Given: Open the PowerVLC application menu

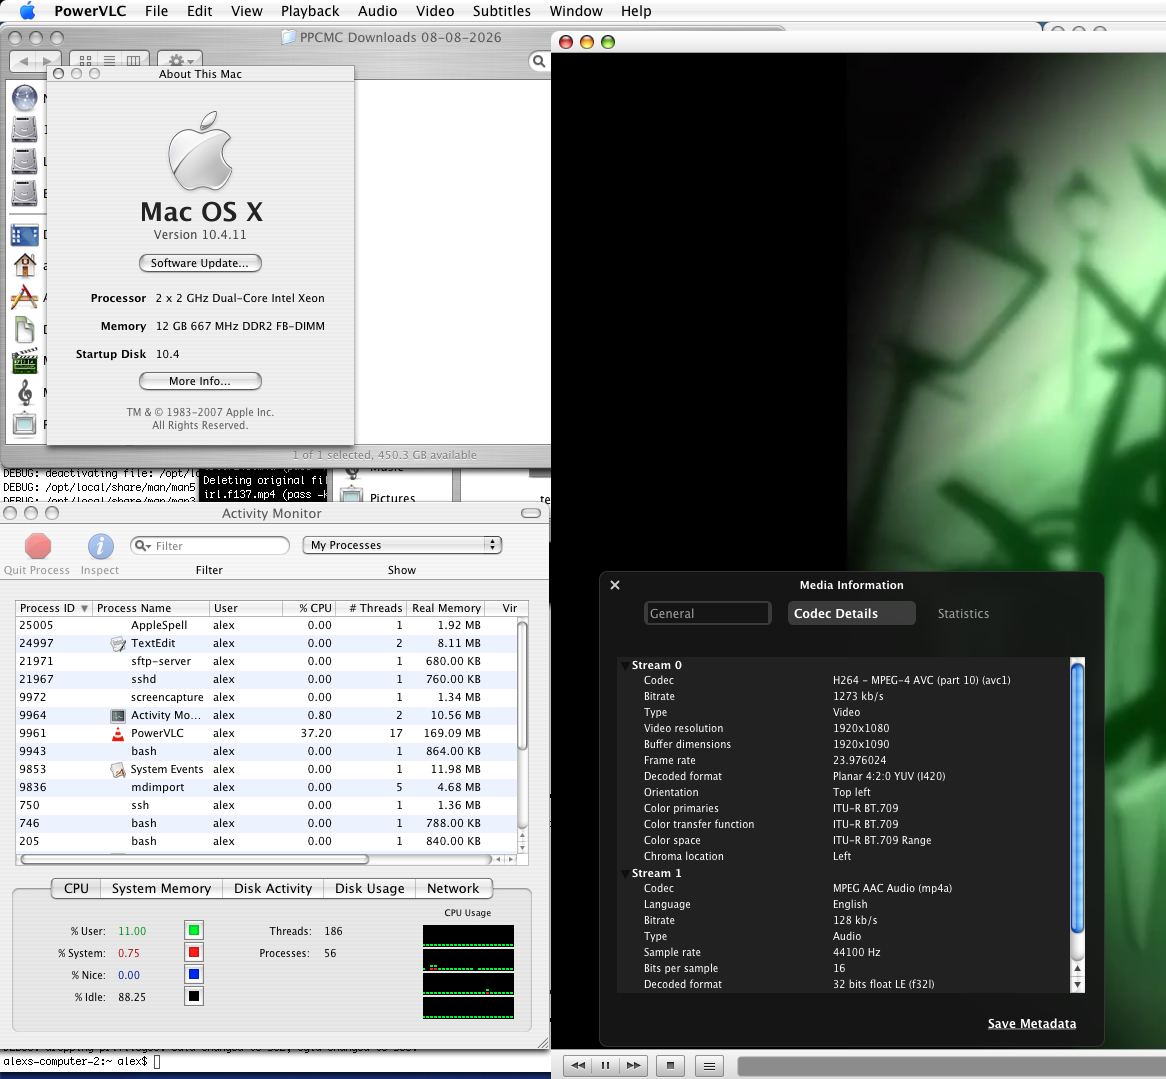Looking at the screenshot, I should click(x=90, y=11).
